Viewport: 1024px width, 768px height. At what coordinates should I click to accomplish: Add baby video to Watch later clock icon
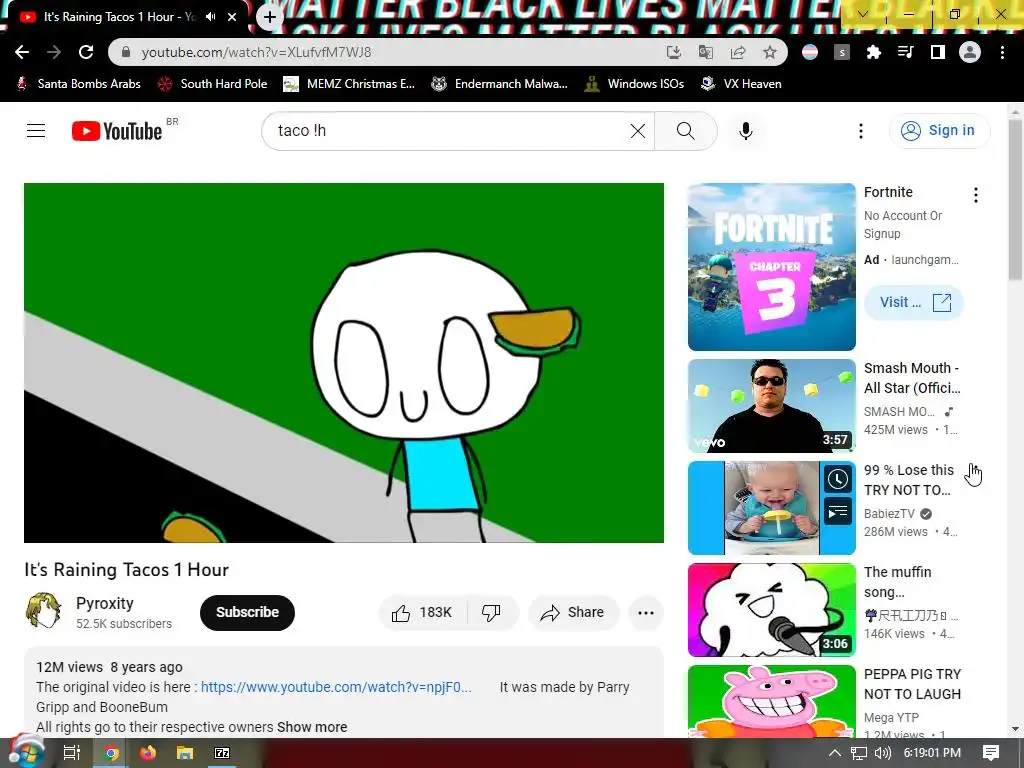pyautogui.click(x=837, y=479)
